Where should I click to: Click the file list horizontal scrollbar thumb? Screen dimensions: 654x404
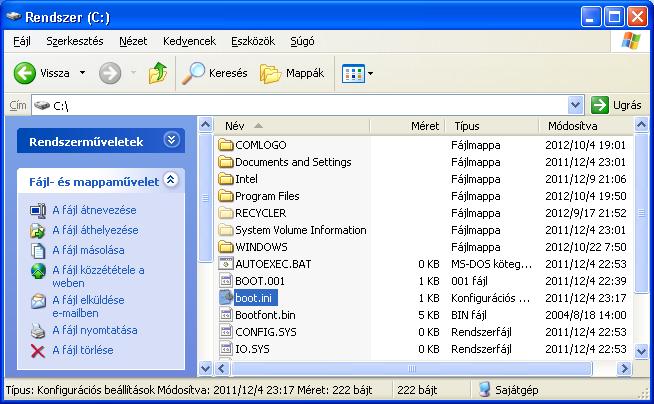tap(411, 369)
